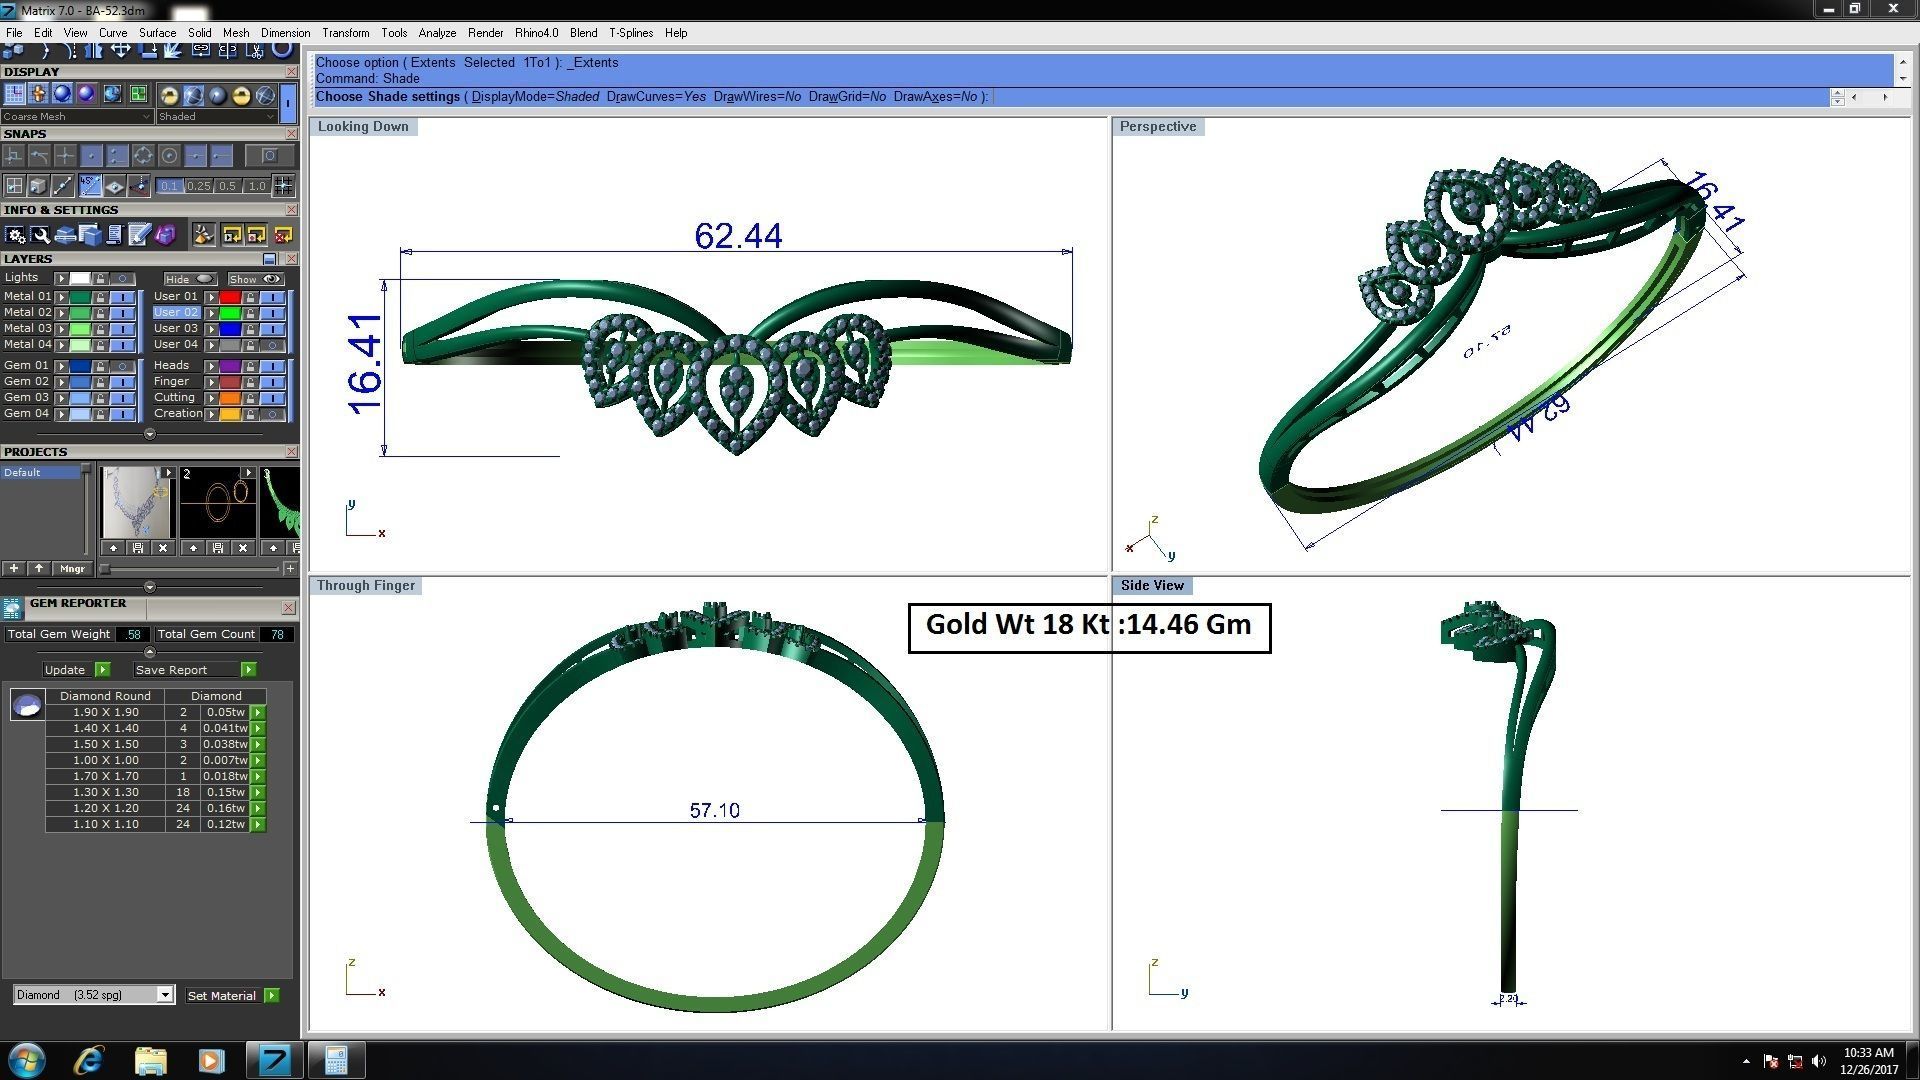Viewport: 1920px width, 1080px height.
Task: Click the green four-viewport layout icon
Action: click(x=138, y=94)
